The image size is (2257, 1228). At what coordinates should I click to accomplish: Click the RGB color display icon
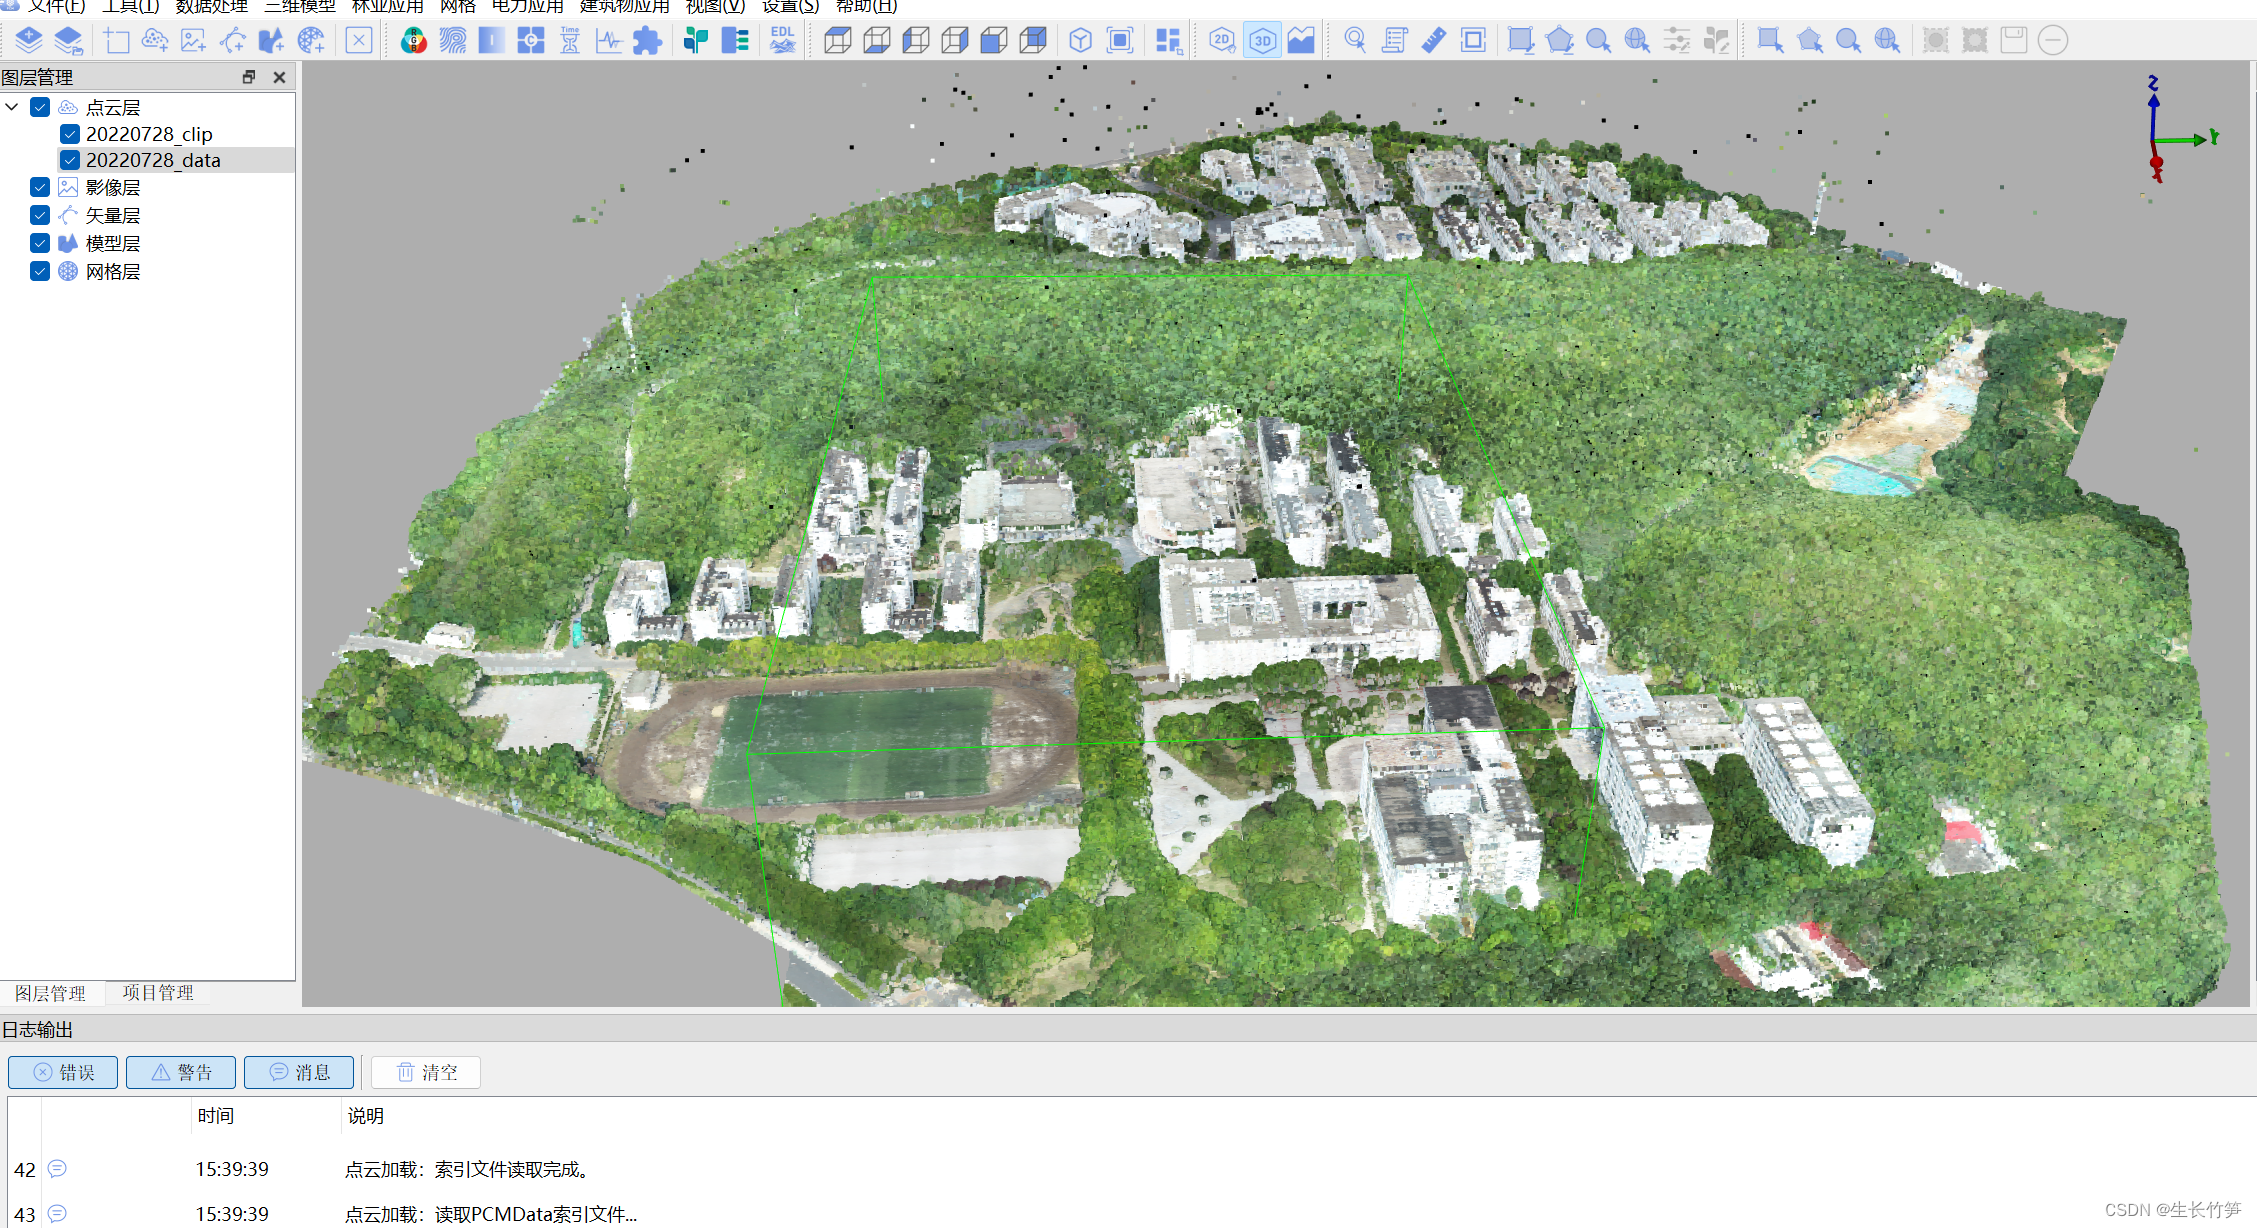[413, 41]
